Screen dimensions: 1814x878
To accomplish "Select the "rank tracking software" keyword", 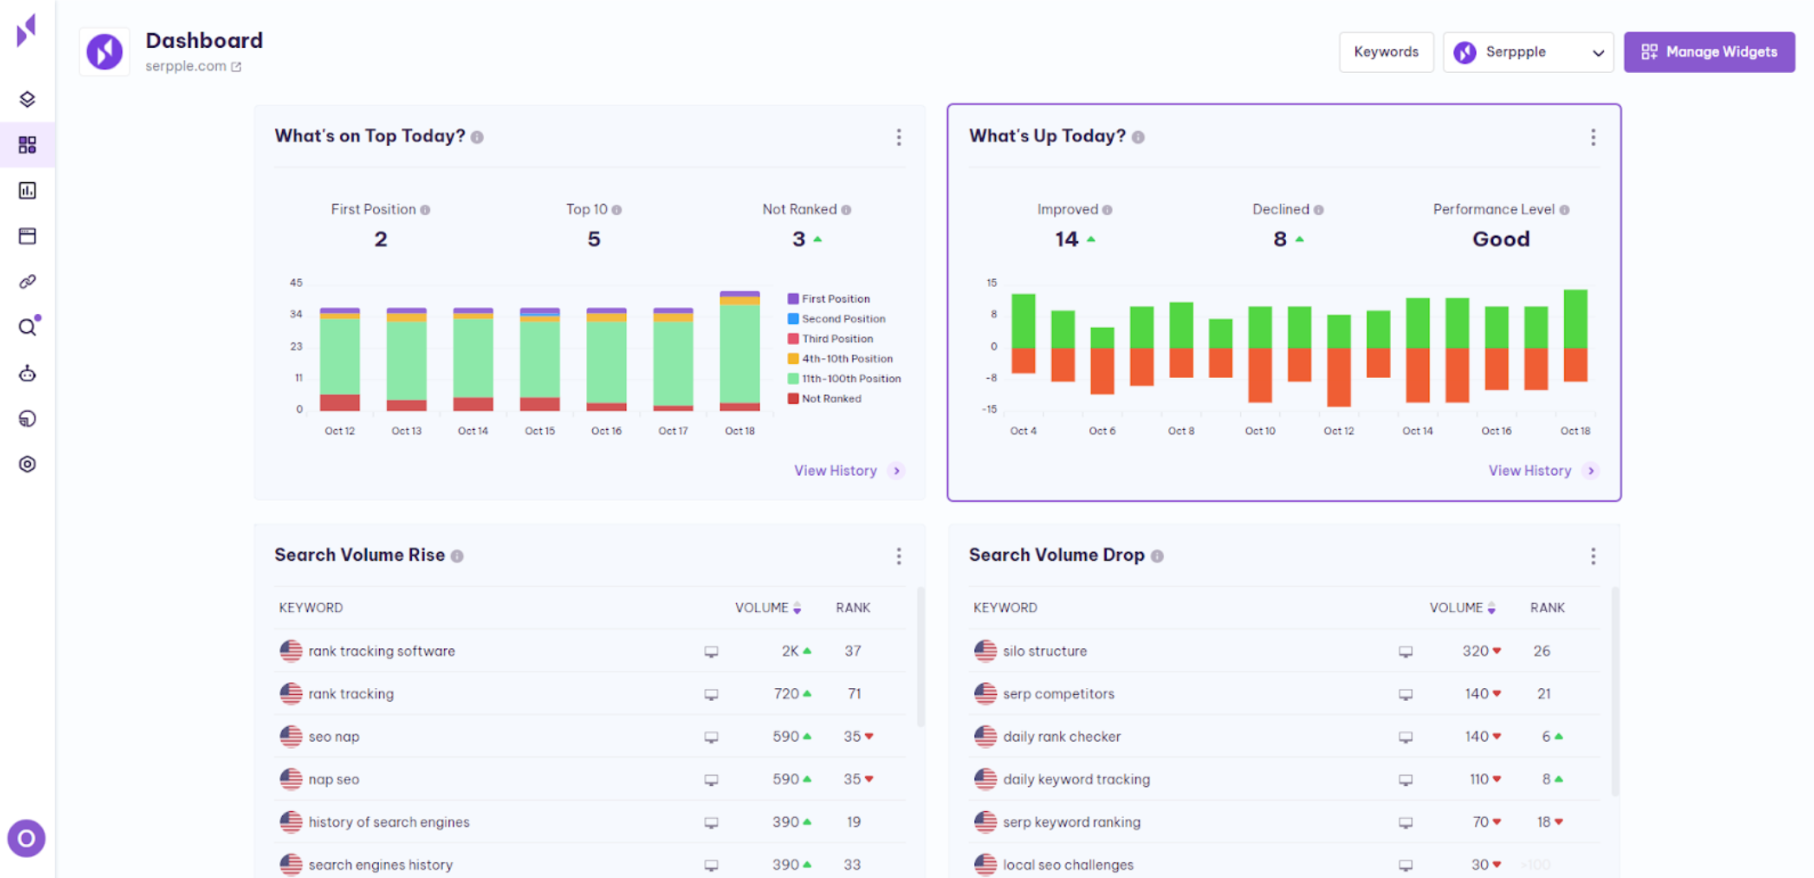I will 381,651.
